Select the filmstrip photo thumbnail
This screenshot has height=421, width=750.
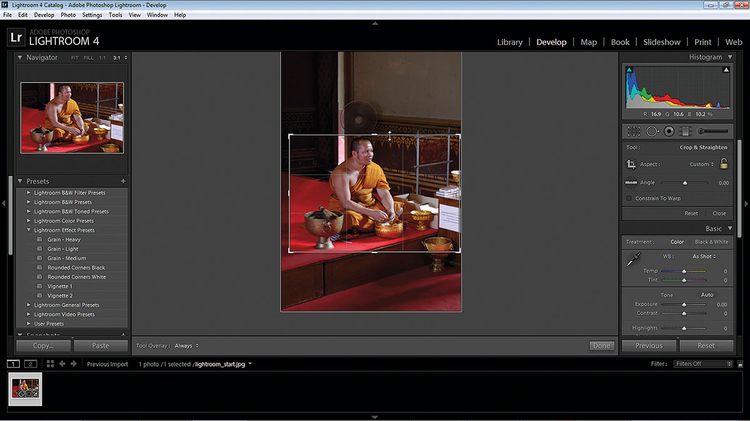(25, 389)
